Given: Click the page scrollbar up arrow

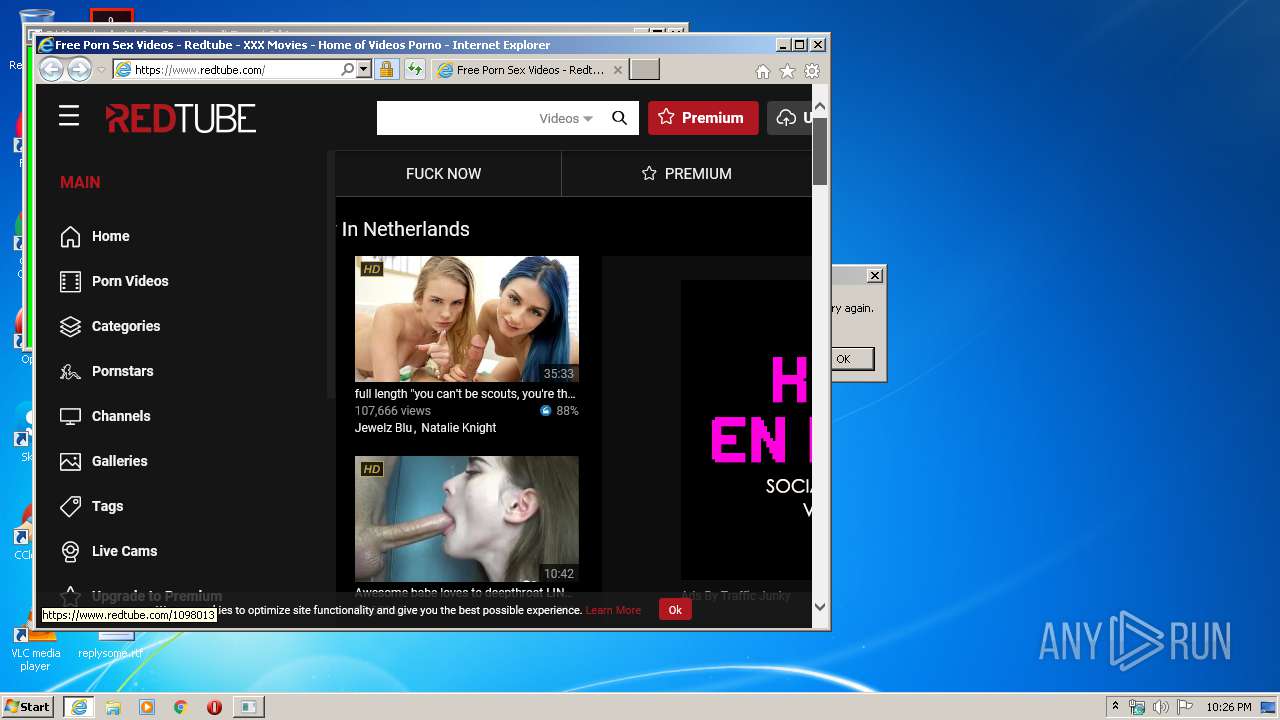Looking at the screenshot, I should click(x=820, y=106).
